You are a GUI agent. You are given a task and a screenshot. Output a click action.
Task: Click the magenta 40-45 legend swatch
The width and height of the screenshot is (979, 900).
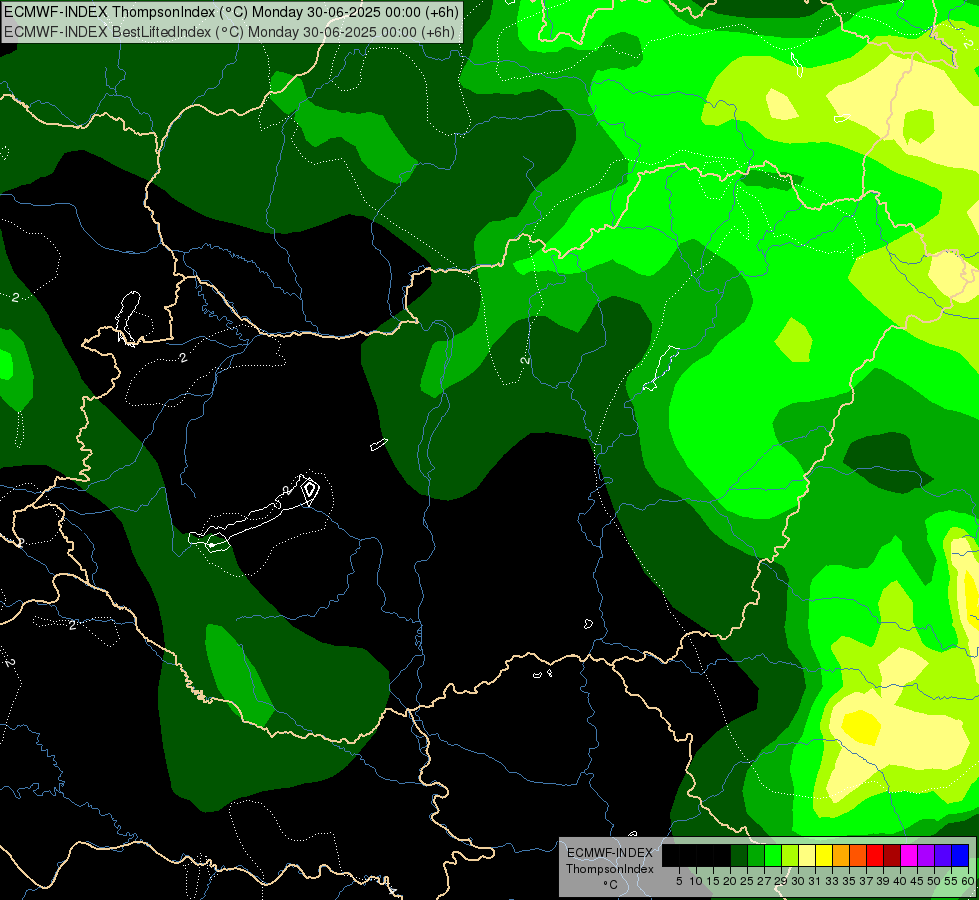[x=909, y=855]
